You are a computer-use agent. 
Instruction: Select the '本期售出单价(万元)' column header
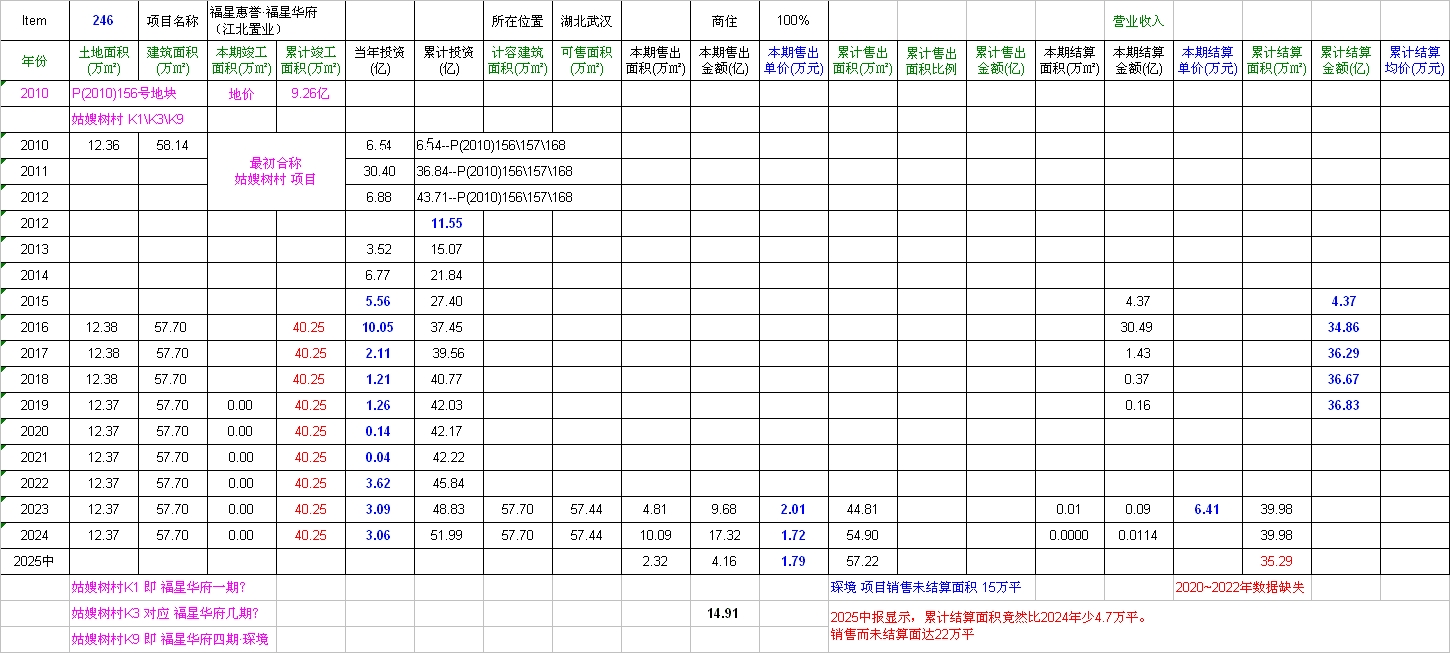tap(794, 61)
